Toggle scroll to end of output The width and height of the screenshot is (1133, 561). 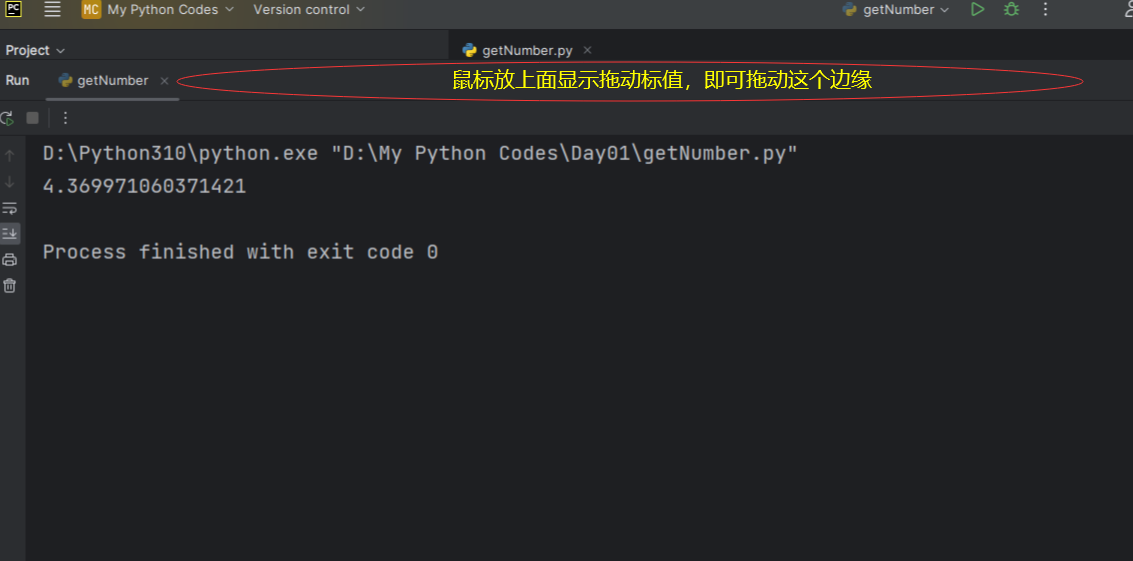coord(10,233)
